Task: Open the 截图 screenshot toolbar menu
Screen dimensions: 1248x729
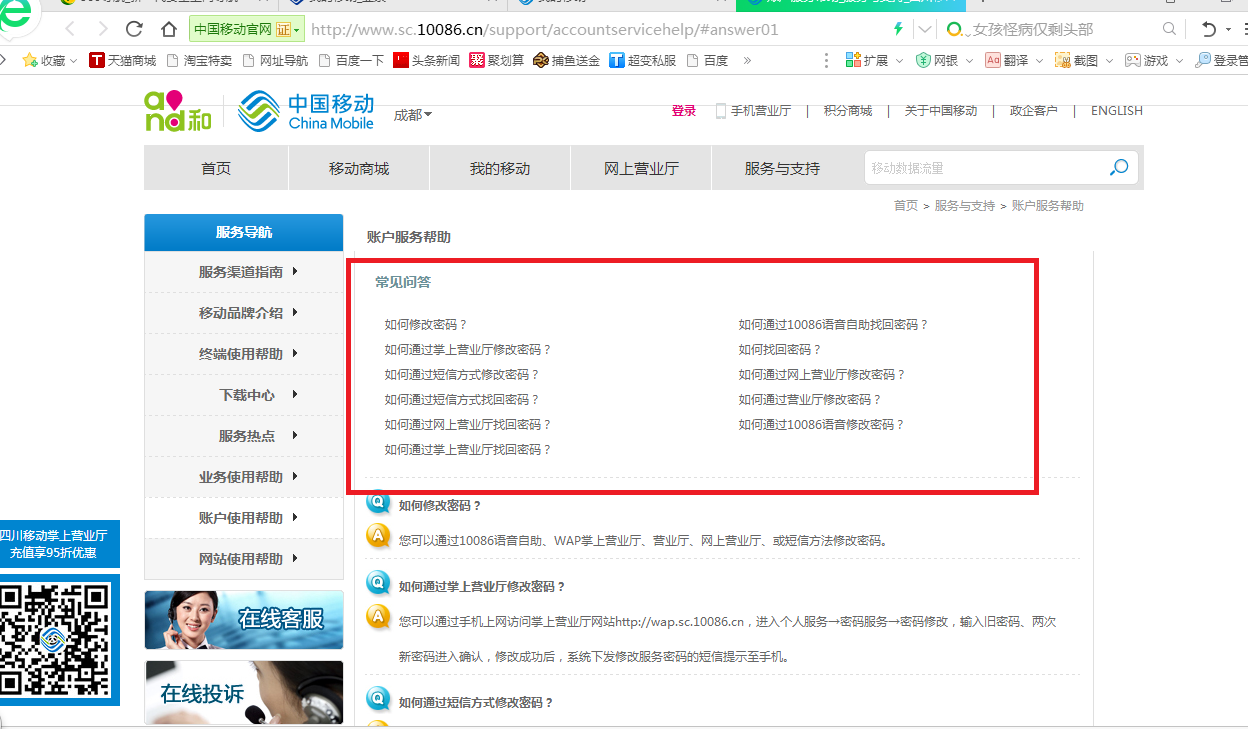Action: (x=1085, y=60)
